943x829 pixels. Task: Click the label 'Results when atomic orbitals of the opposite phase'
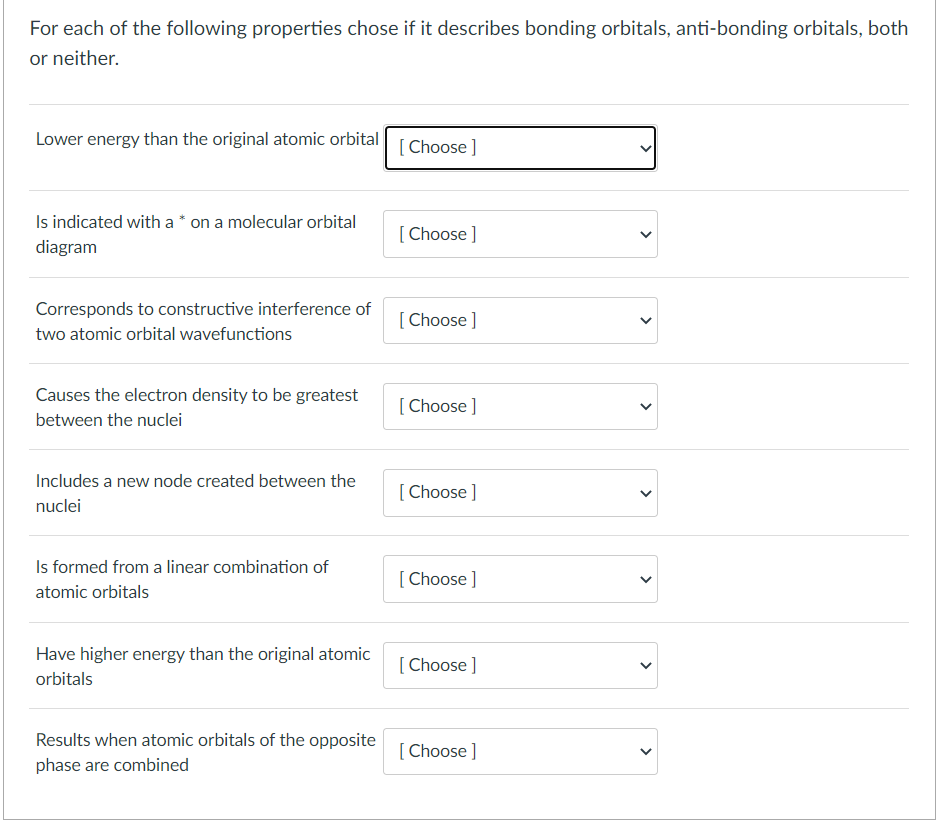(205, 751)
